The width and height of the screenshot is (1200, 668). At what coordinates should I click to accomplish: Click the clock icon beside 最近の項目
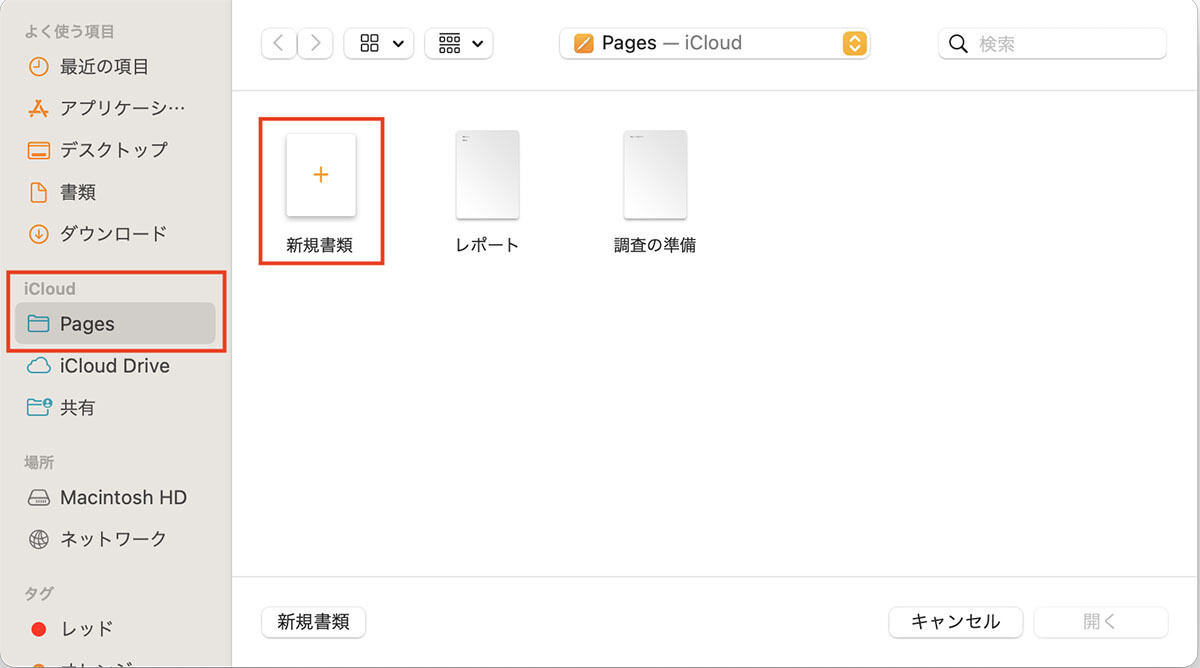tap(39, 67)
